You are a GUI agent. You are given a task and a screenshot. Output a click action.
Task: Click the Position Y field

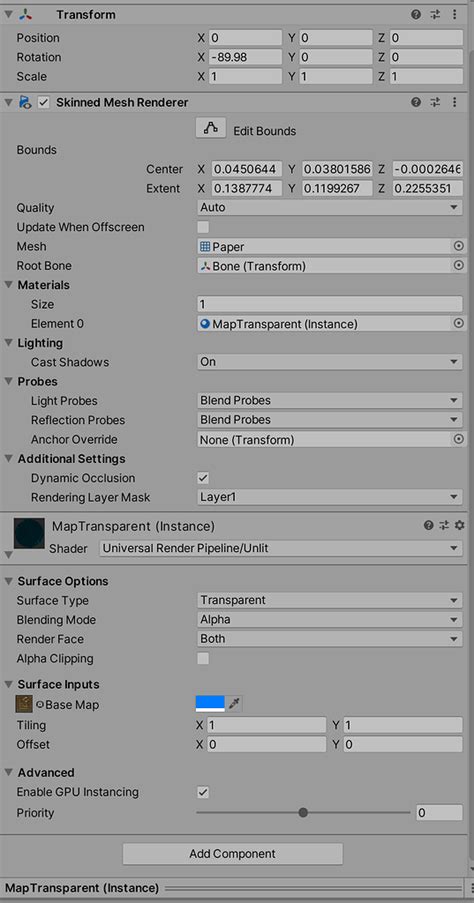coord(335,38)
